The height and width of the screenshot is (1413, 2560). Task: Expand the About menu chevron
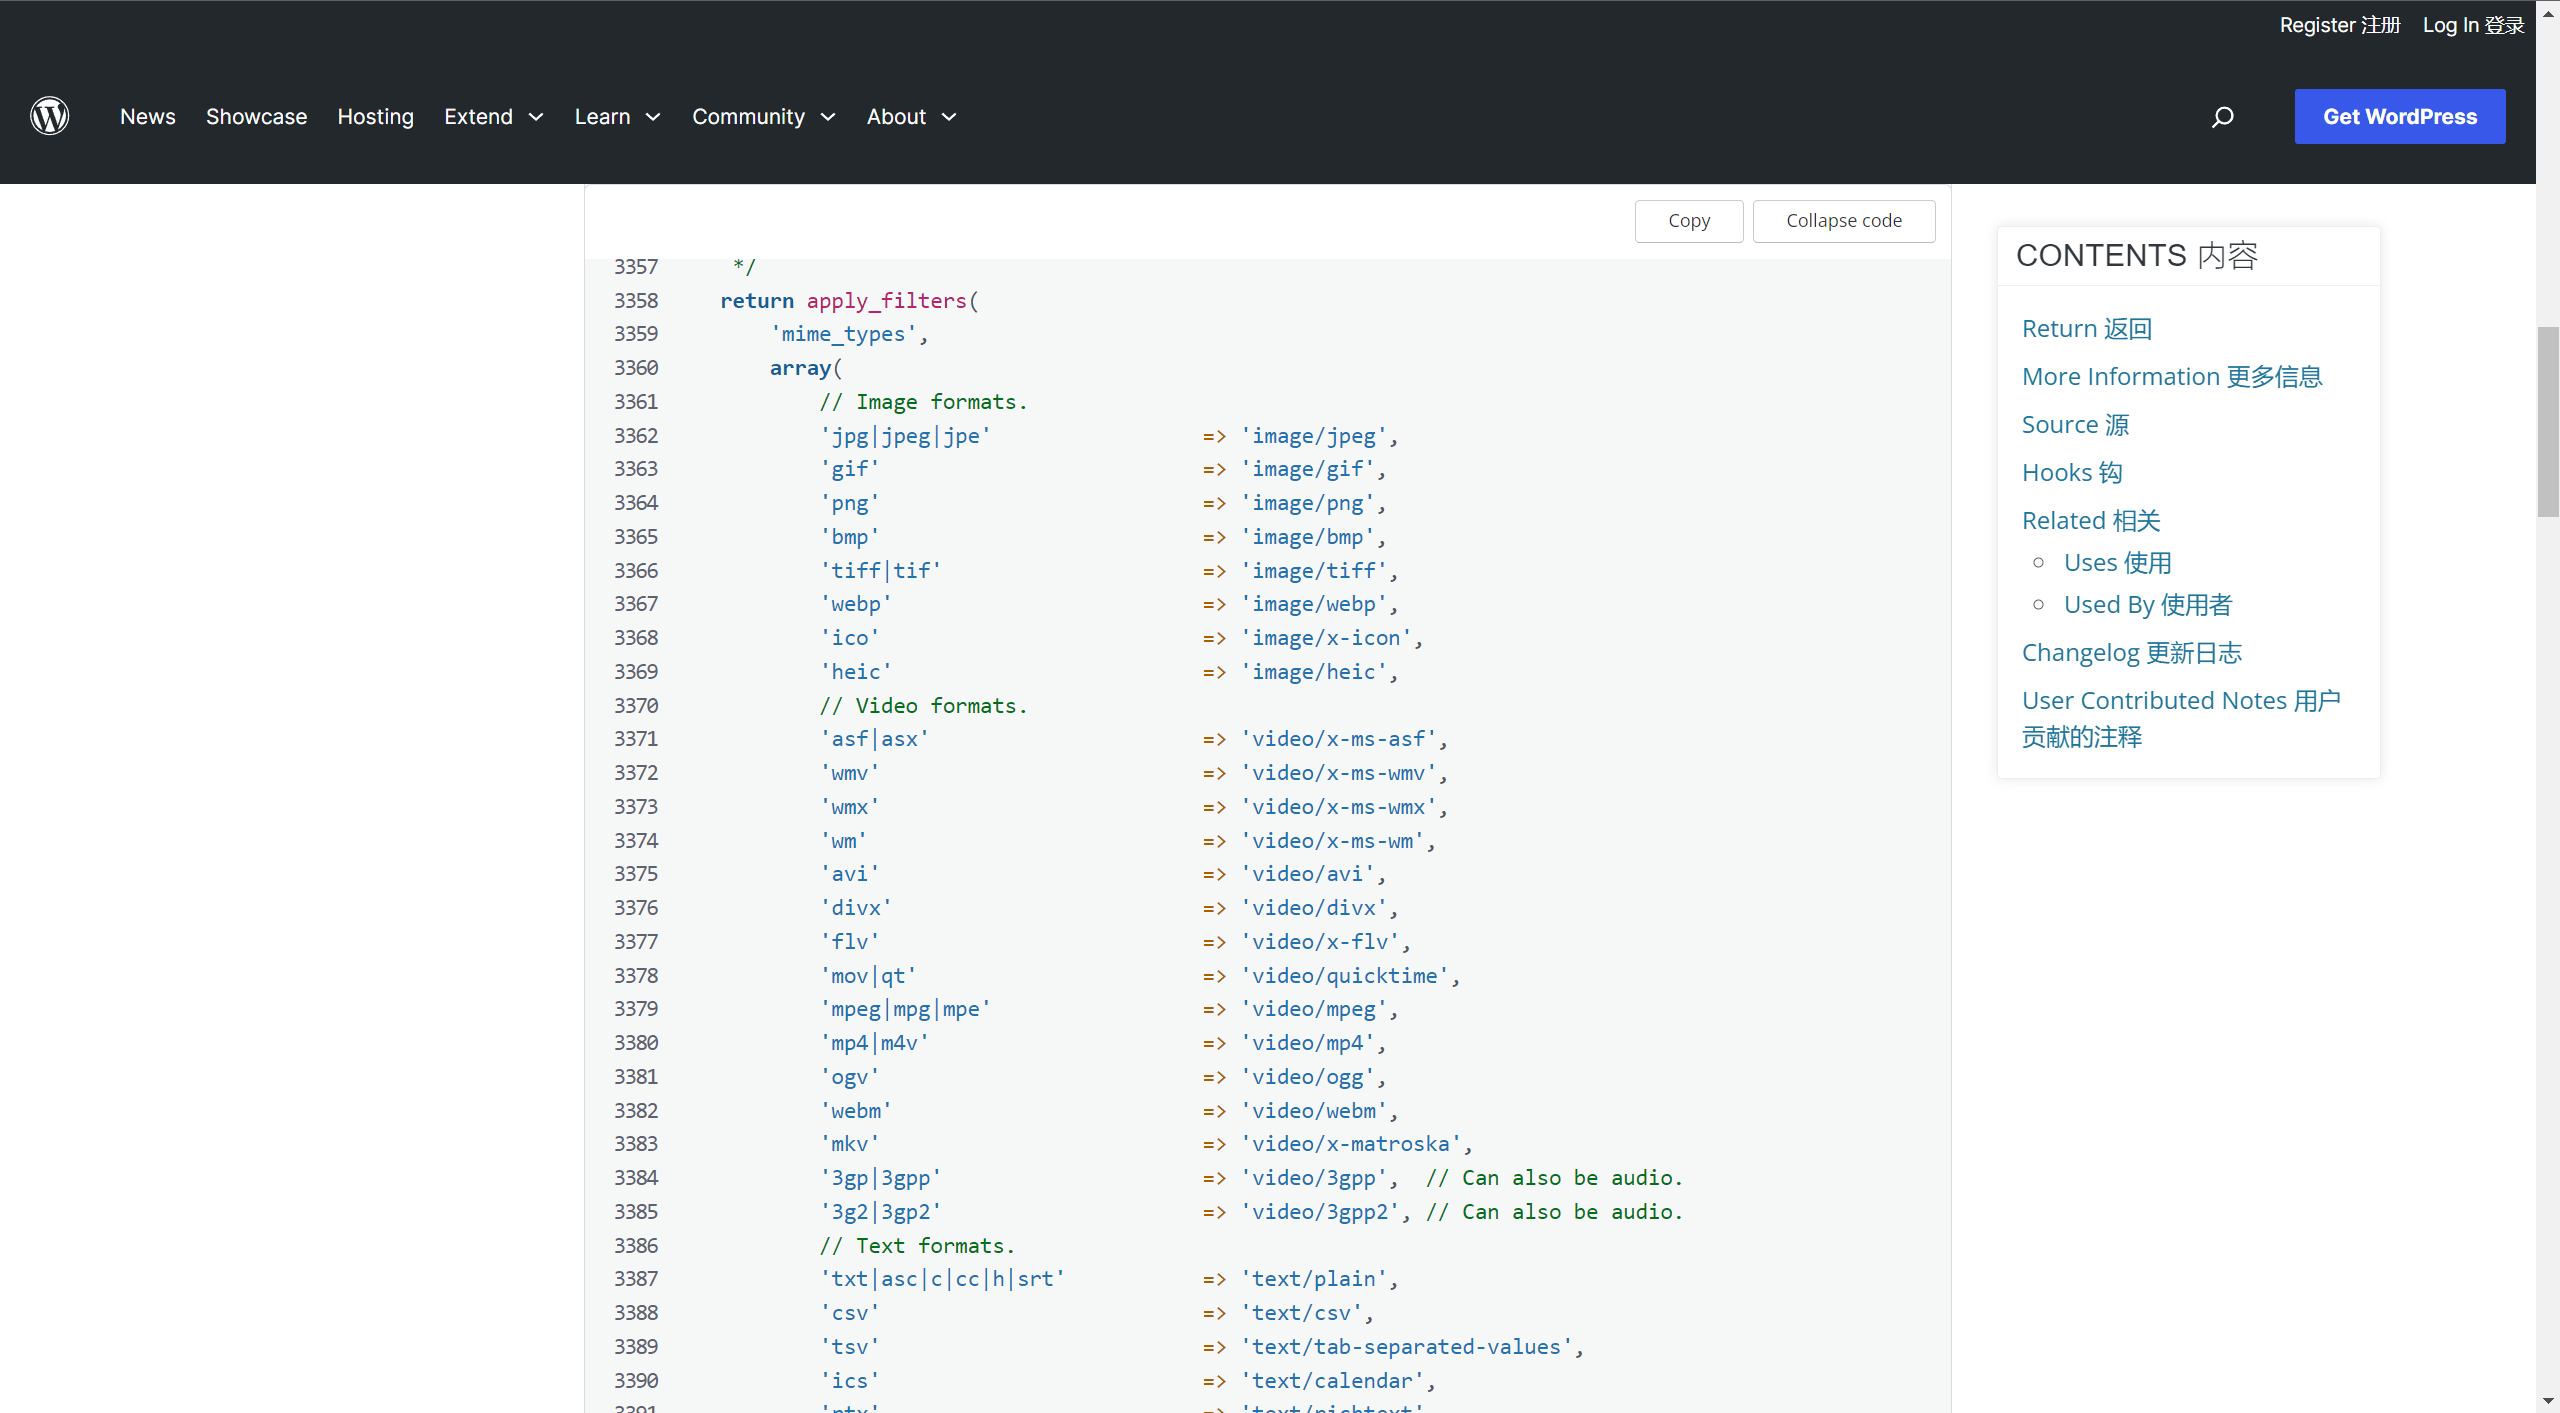click(x=949, y=117)
